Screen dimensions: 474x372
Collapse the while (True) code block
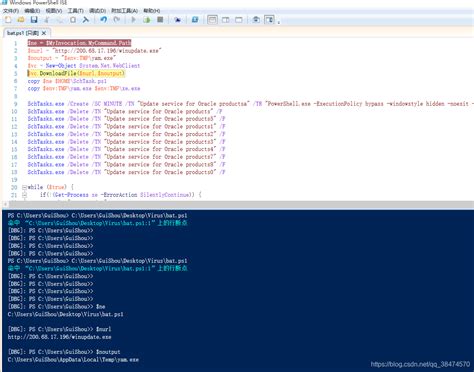[x=24, y=187]
